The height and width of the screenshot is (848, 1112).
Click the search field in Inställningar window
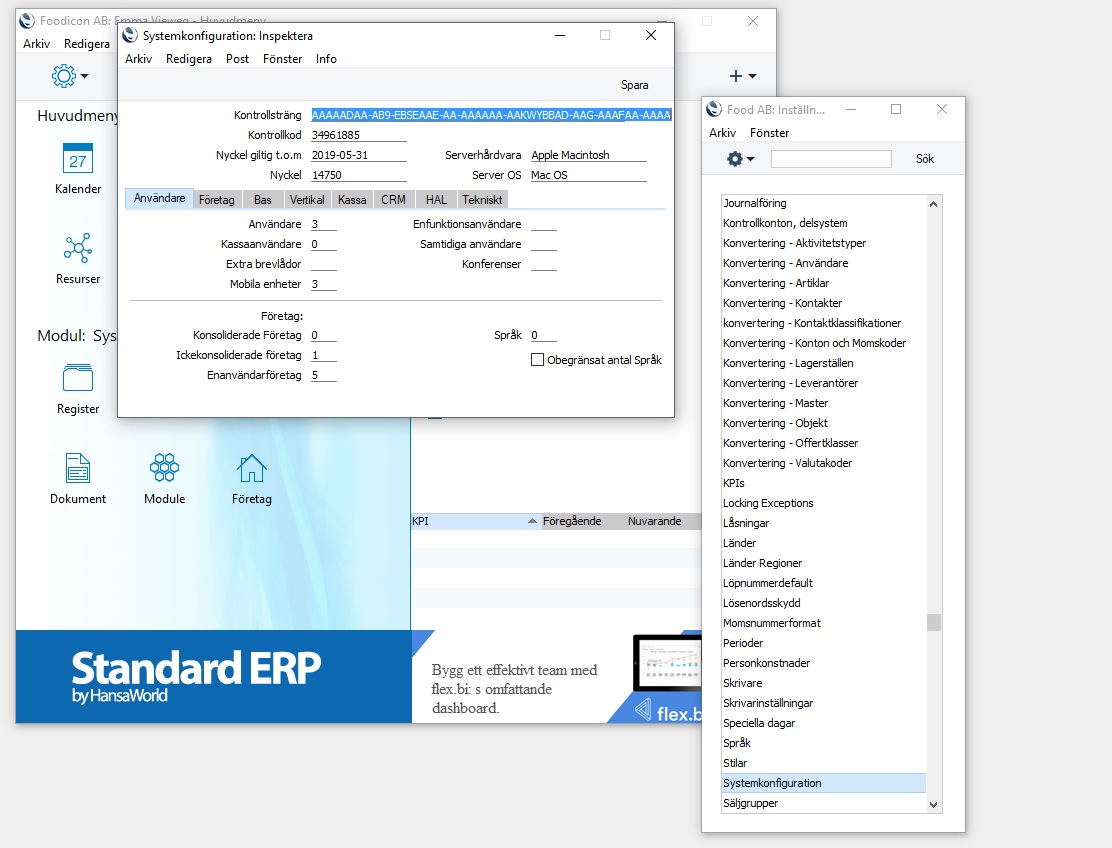(831, 159)
